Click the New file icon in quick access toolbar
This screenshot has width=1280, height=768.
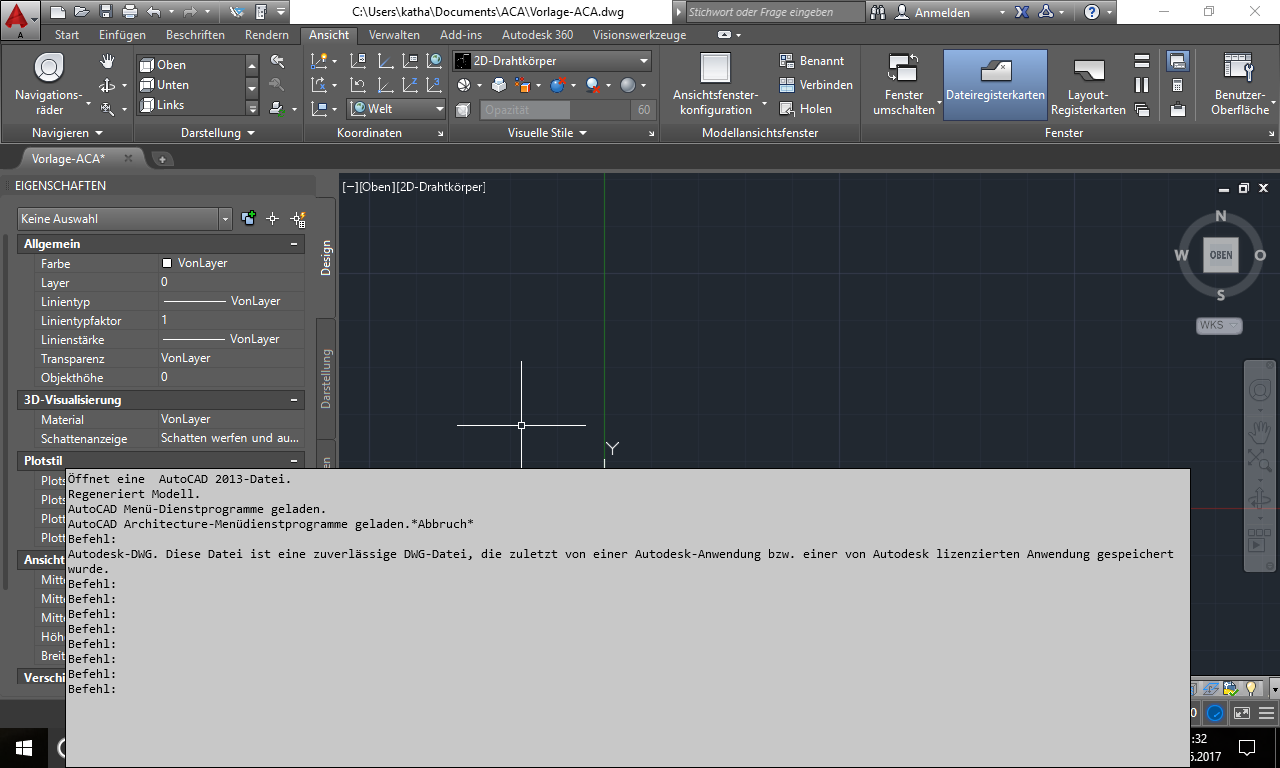[x=57, y=12]
